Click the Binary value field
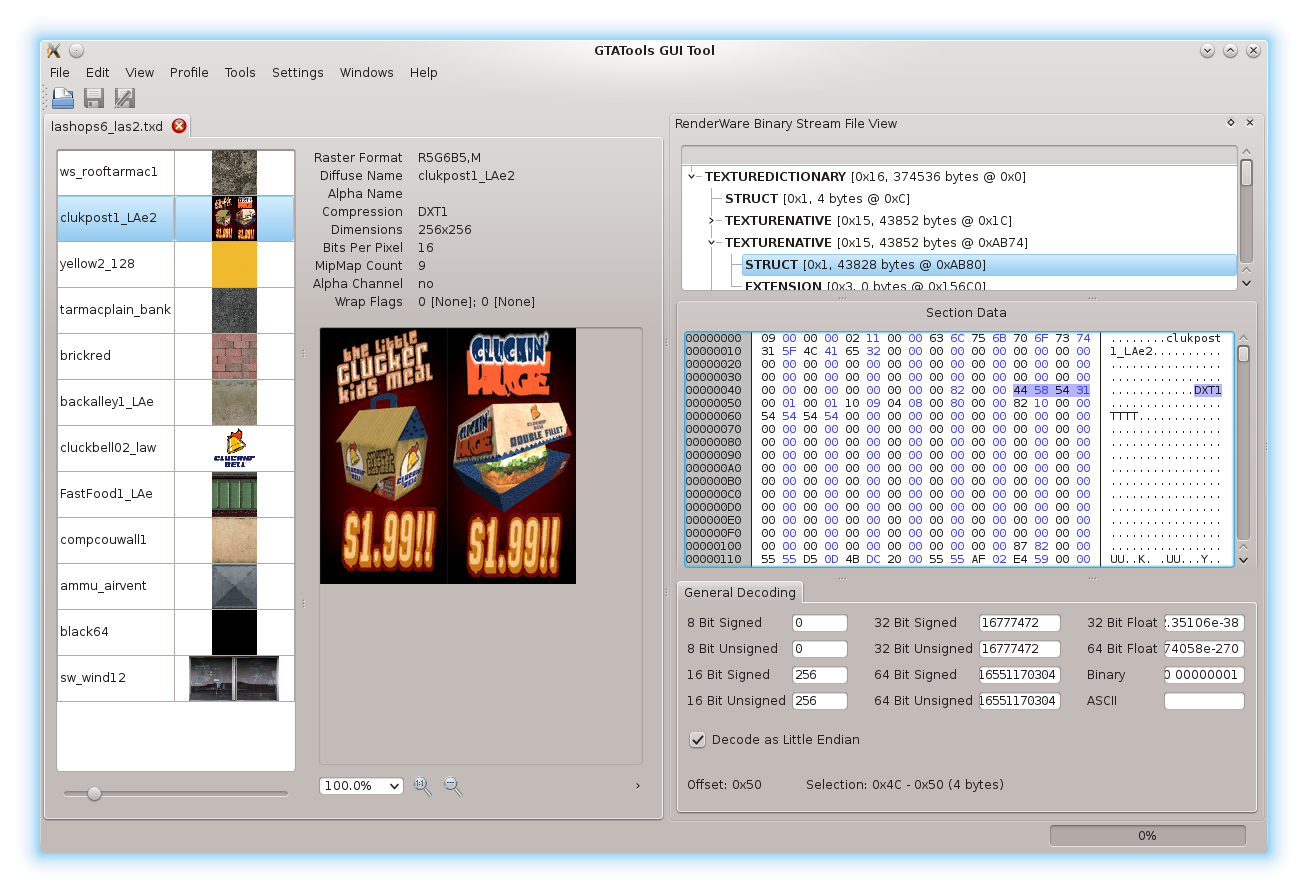 (x=1204, y=675)
